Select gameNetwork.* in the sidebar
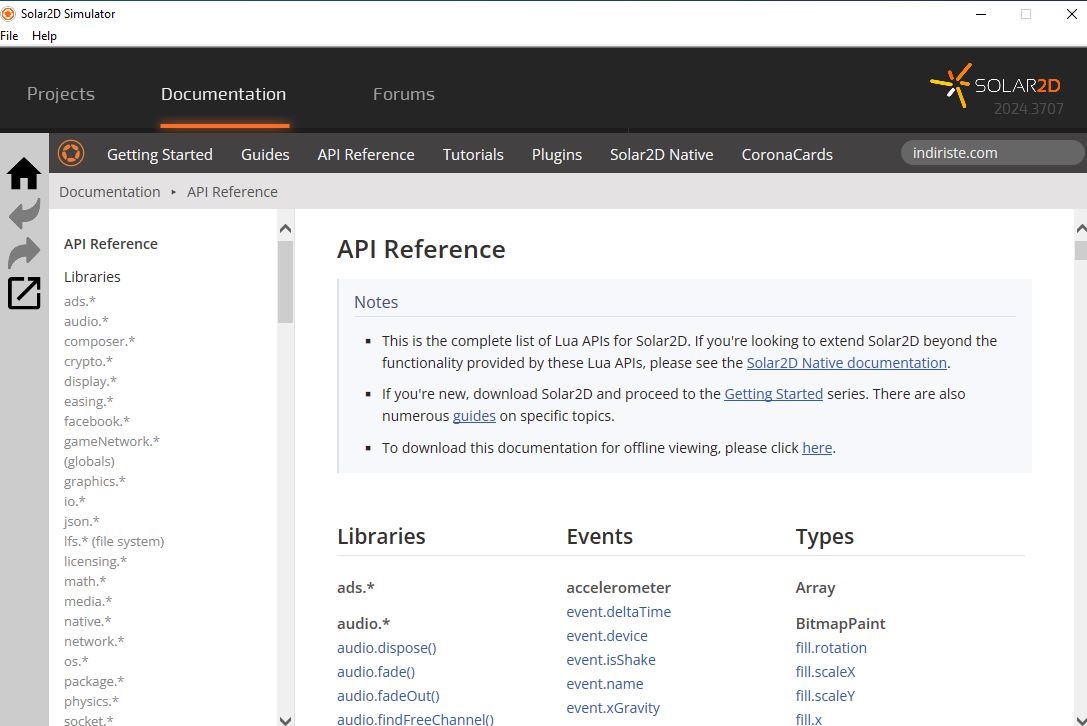The height and width of the screenshot is (726, 1087). point(112,441)
